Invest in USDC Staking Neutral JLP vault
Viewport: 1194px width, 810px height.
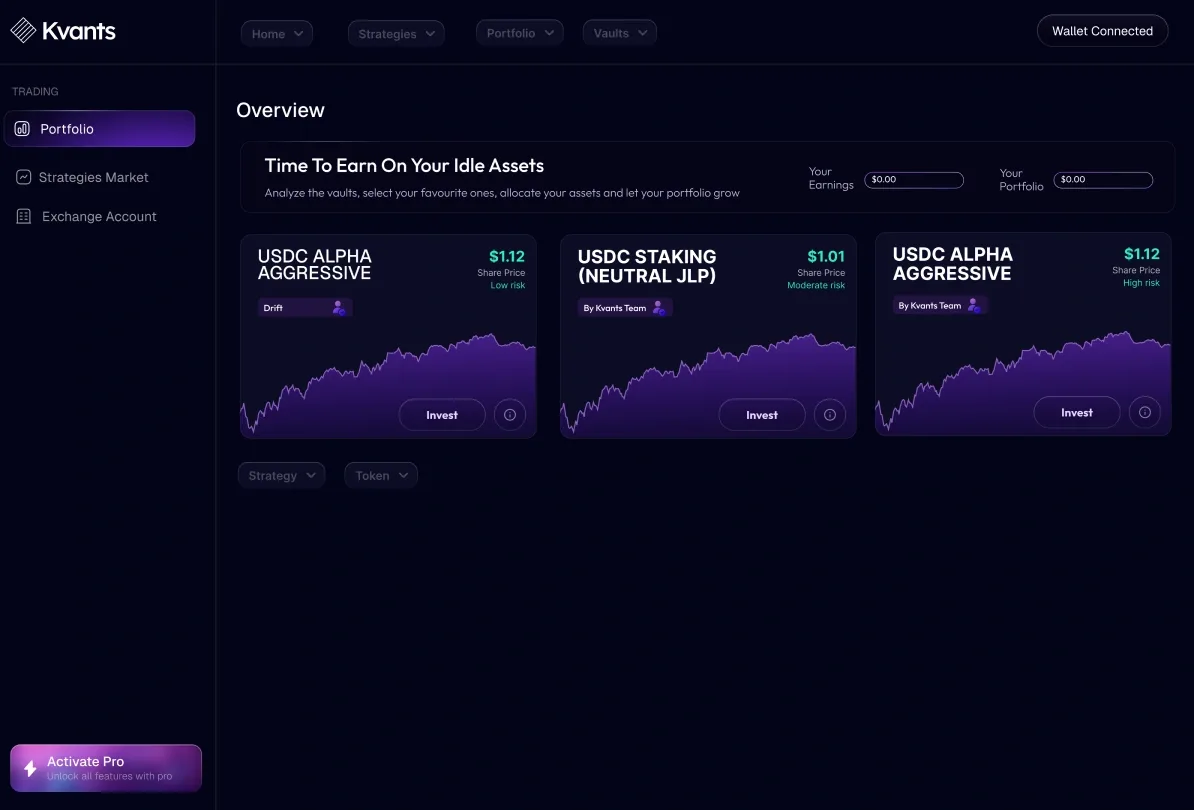click(762, 415)
